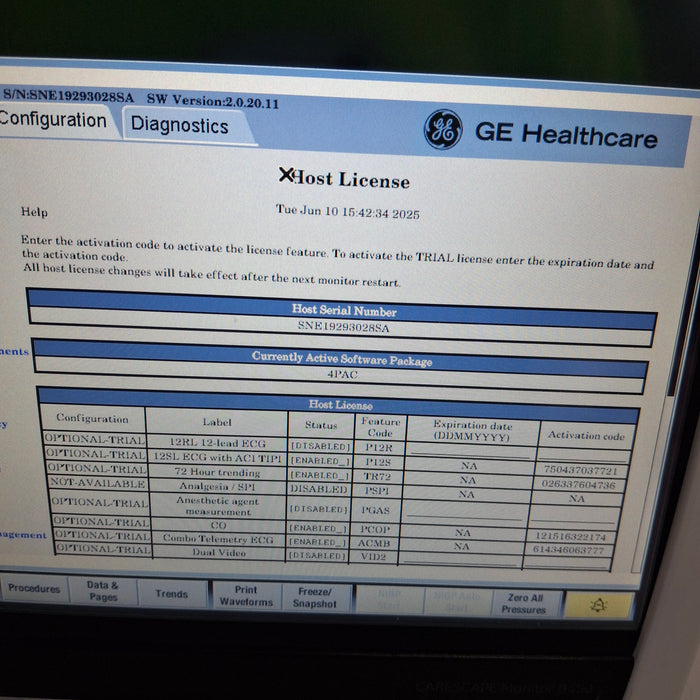
Task: Click the Currently Active Software Package header
Action: tap(342, 359)
